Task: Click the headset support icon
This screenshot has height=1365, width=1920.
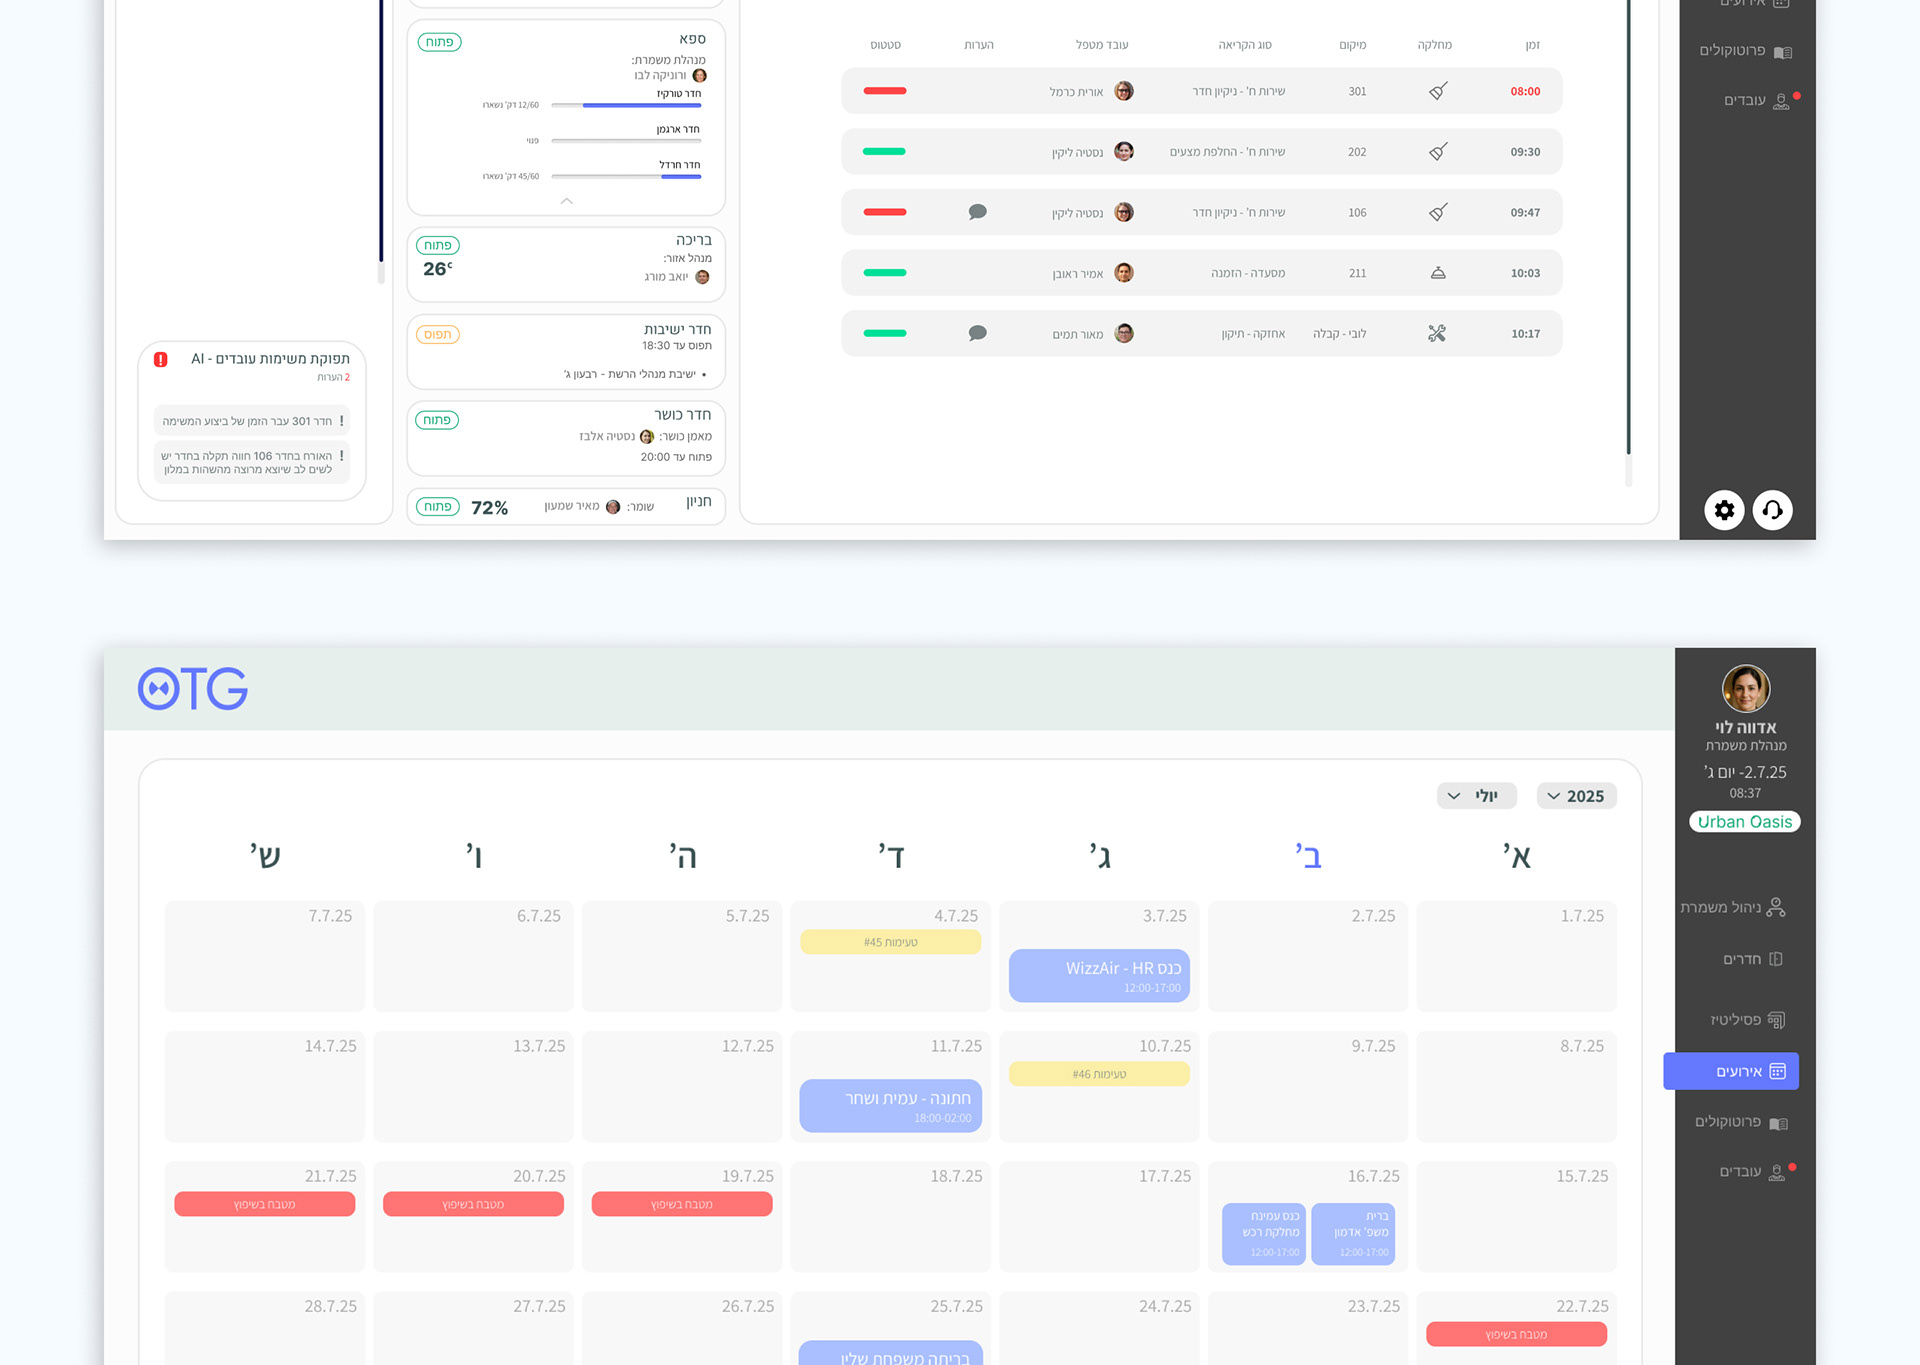Action: [1772, 510]
